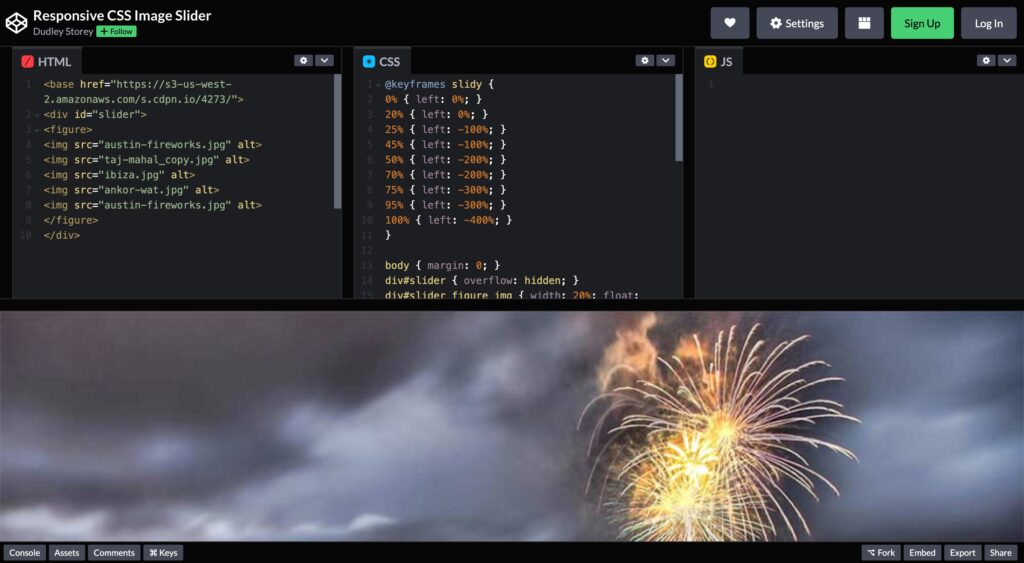Open HTML editor gear settings
The image size is (1024, 563).
(303, 61)
